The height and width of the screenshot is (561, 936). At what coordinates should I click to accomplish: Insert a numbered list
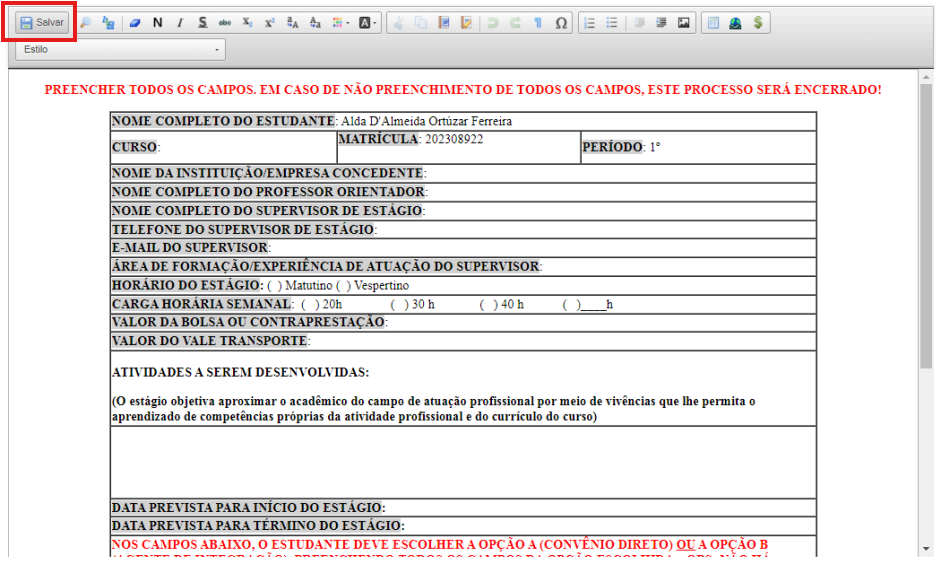pos(589,23)
